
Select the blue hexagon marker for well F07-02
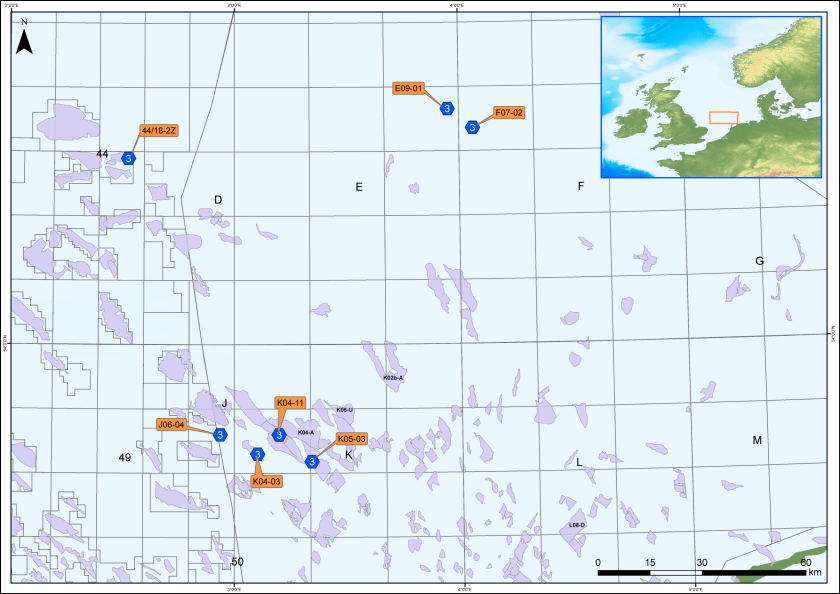[x=472, y=126]
